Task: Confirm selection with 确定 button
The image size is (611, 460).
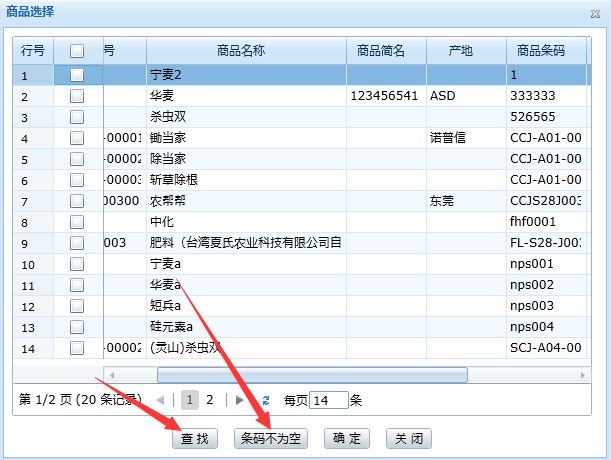Action: tap(348, 439)
